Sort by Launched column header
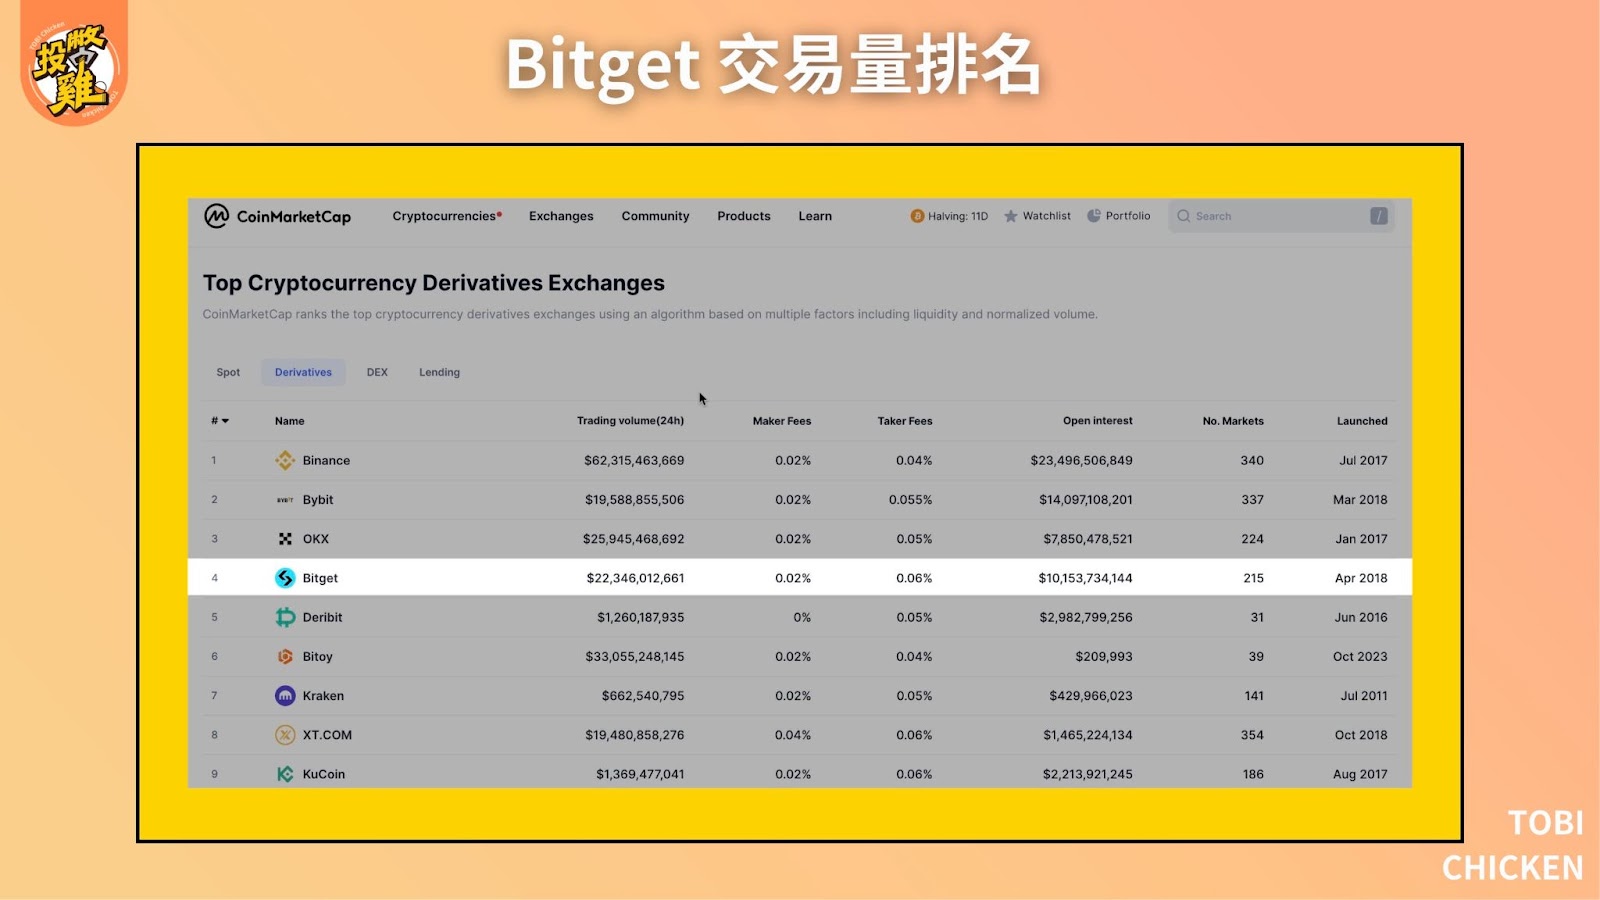This screenshot has width=1600, height=900. point(1362,421)
